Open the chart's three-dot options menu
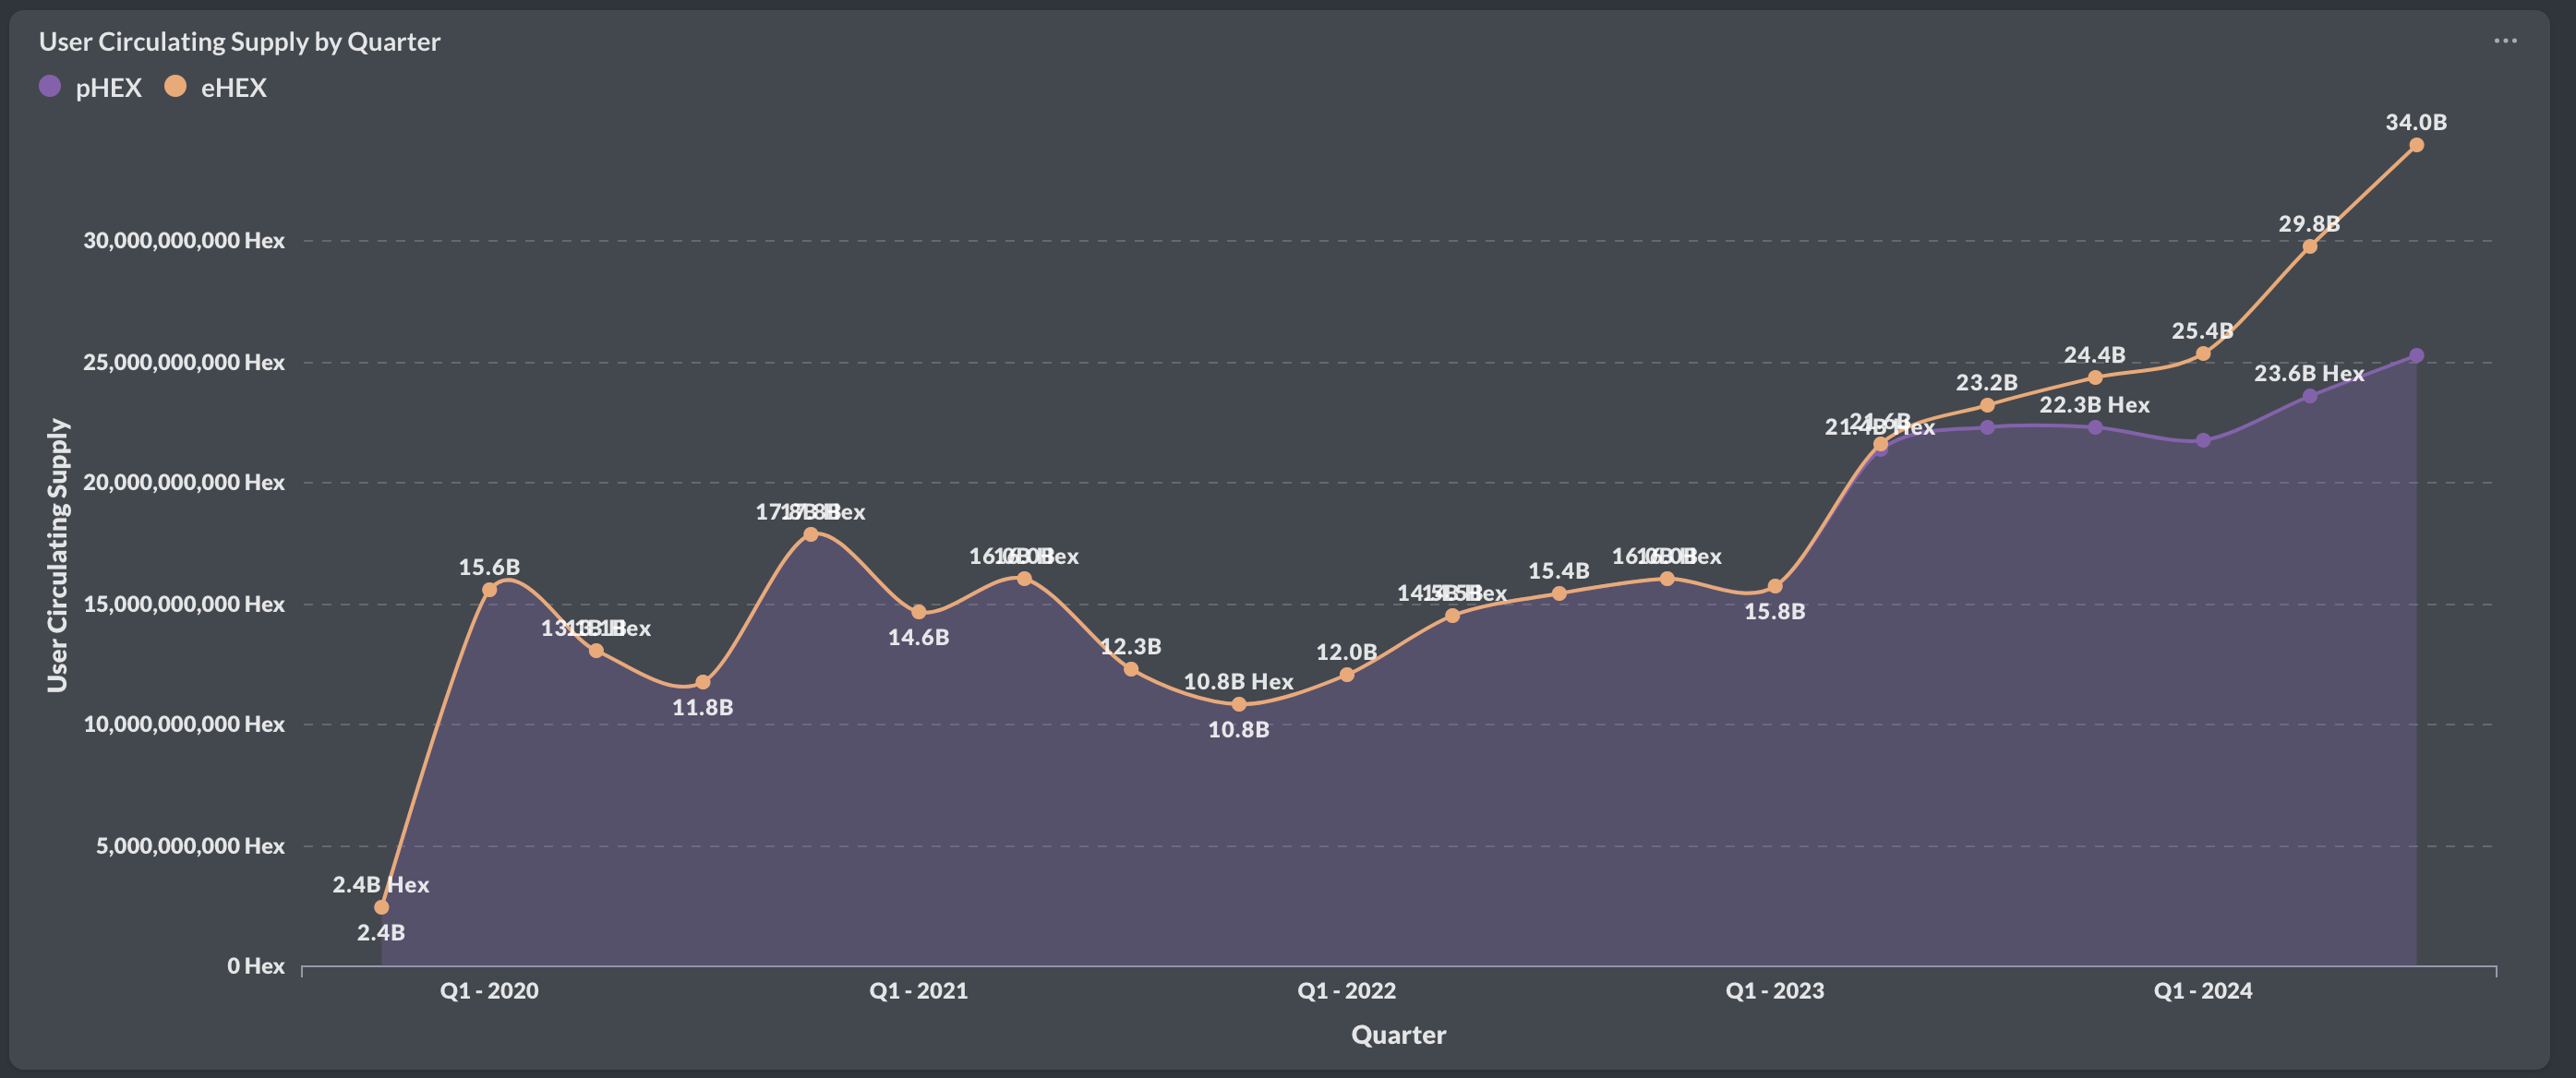2576x1078 pixels. [x=2504, y=41]
